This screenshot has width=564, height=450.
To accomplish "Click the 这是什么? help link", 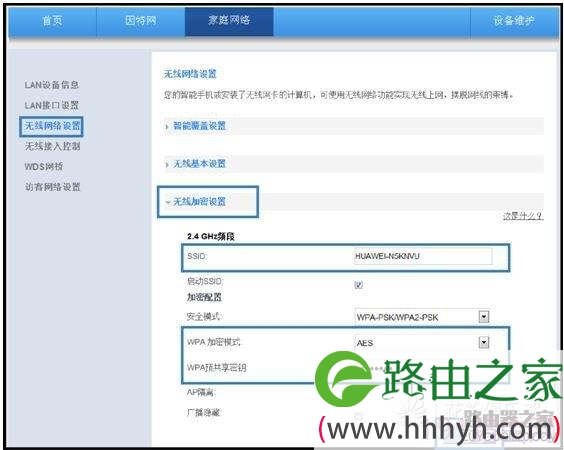I will coord(523,216).
